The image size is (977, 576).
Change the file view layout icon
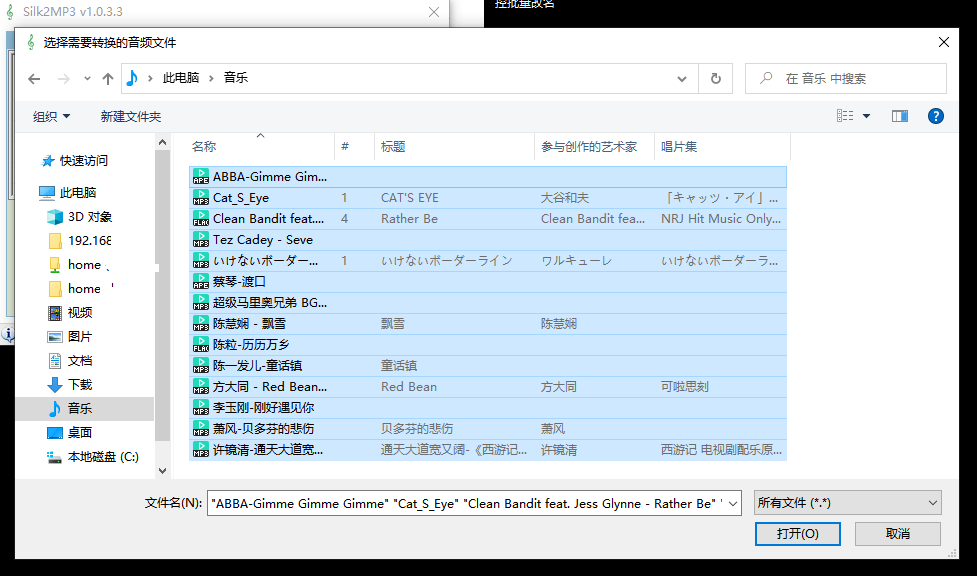[845, 116]
